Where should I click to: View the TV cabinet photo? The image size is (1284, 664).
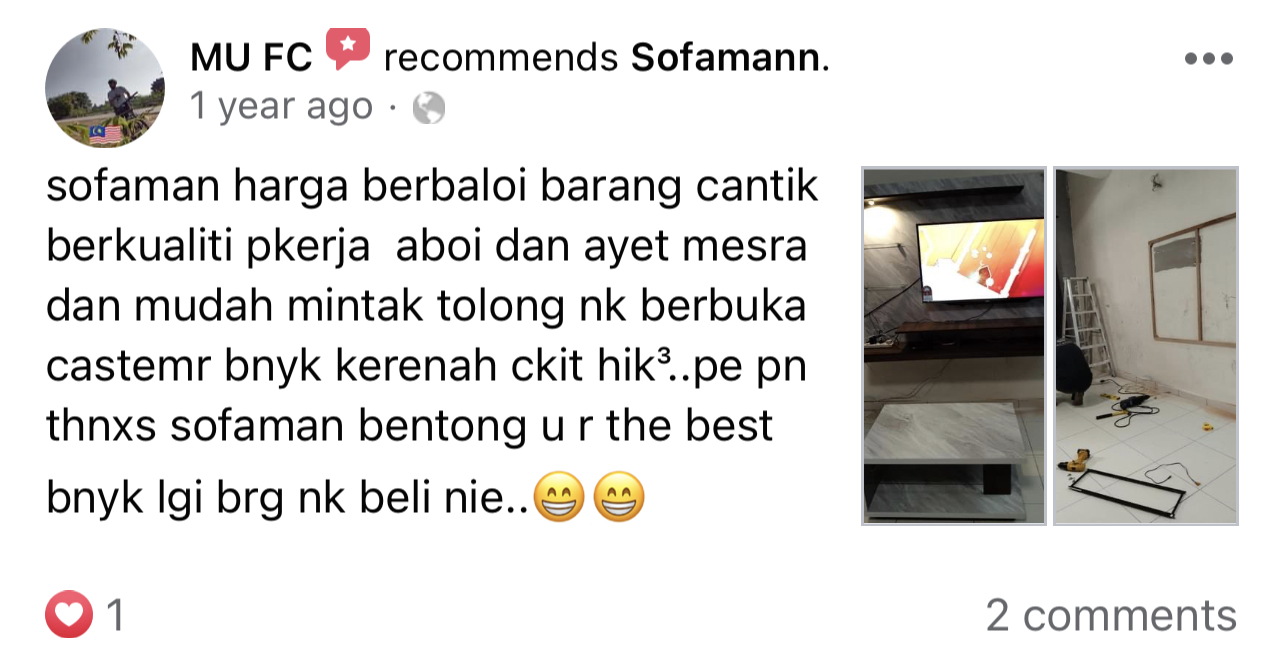tap(954, 346)
